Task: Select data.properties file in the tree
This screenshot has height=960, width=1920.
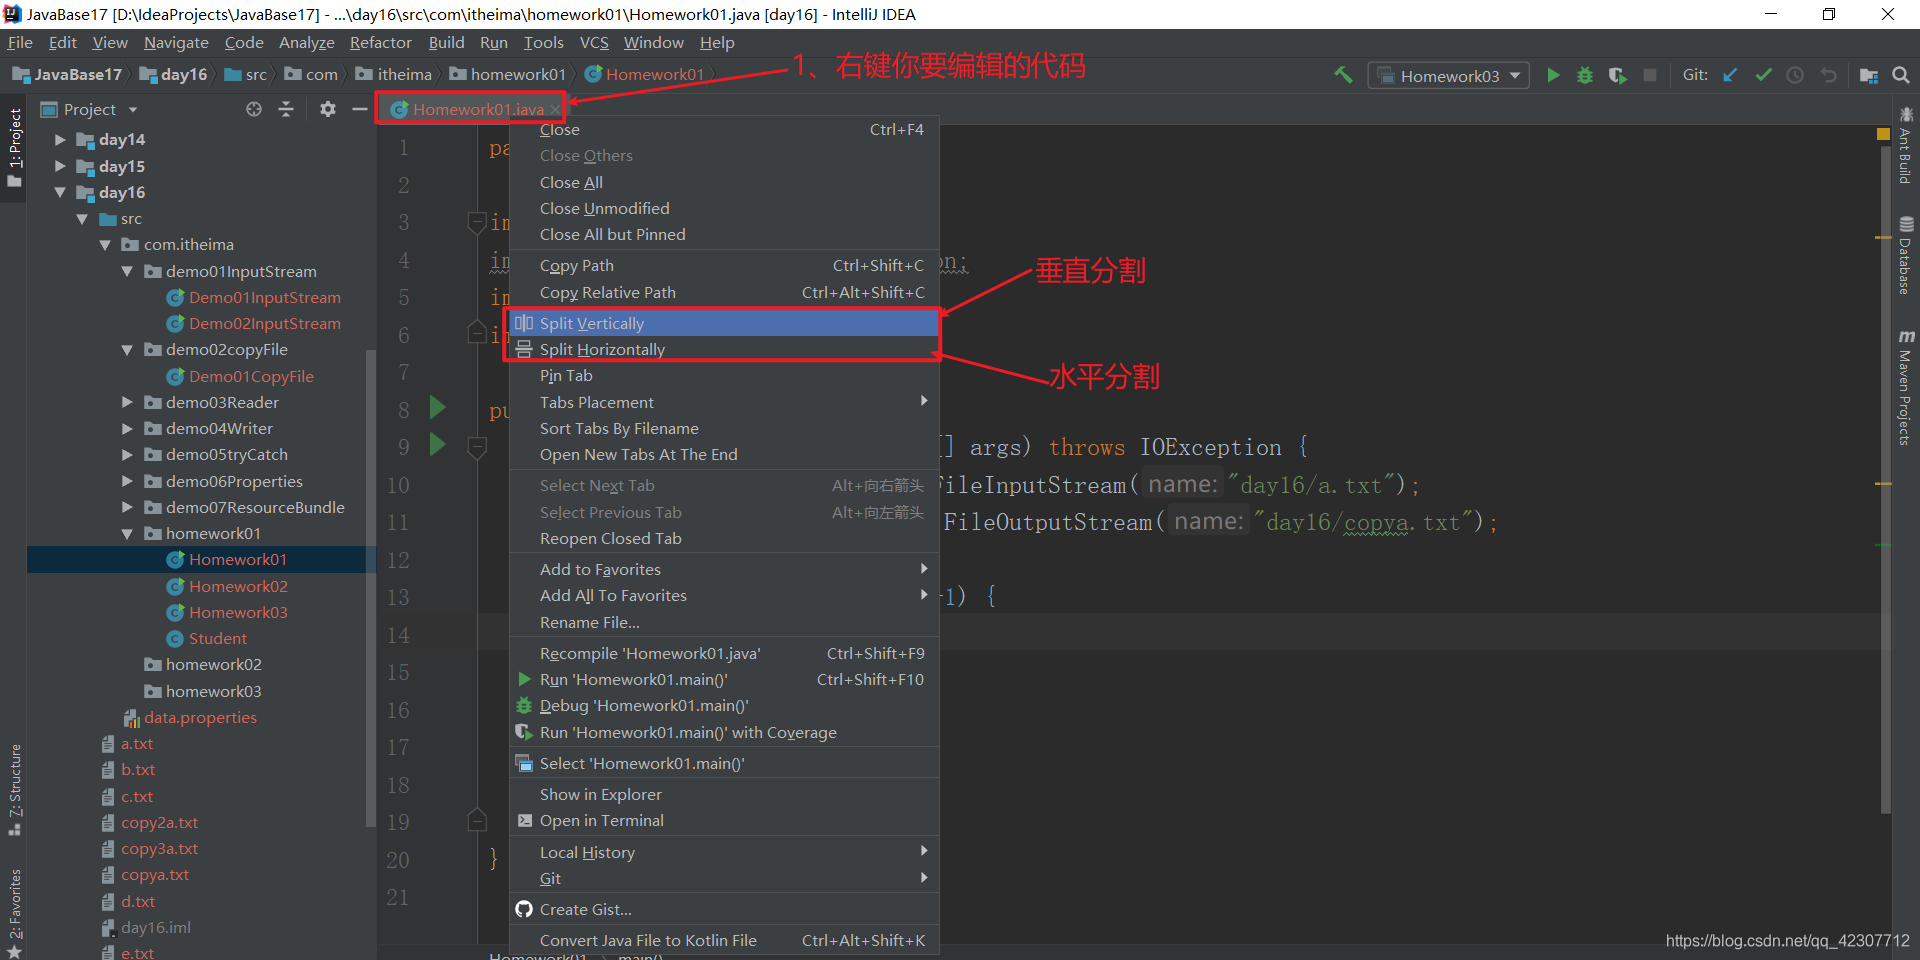Action: [200, 717]
